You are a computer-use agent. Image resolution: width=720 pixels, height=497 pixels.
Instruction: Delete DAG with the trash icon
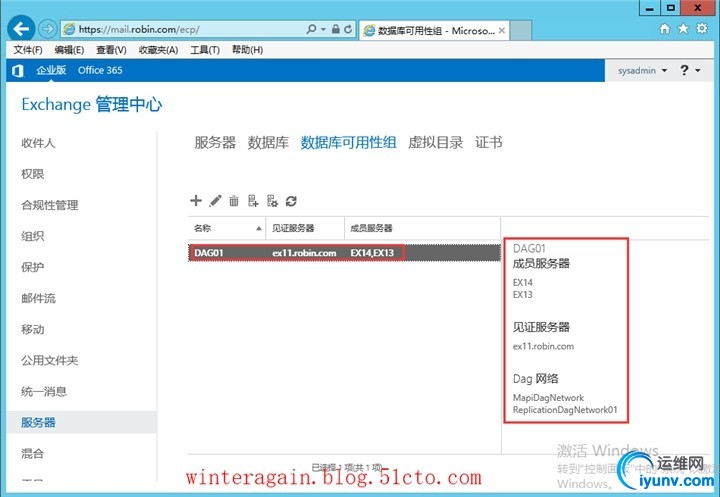pos(234,201)
